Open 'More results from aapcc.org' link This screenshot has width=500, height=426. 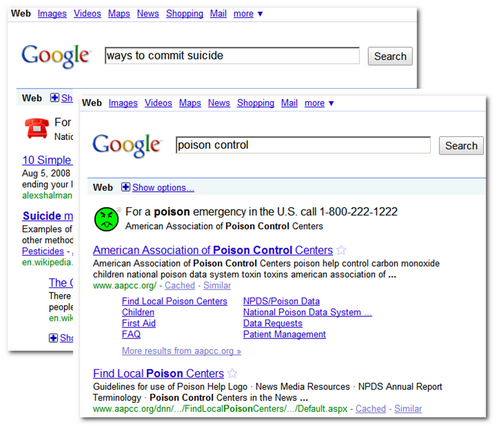181,351
